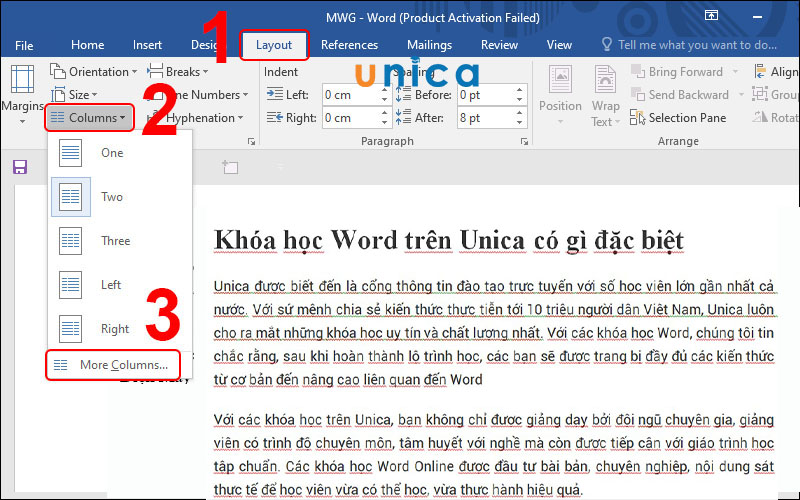
Task: Open the Paragraph dialog launcher
Action: tap(524, 141)
